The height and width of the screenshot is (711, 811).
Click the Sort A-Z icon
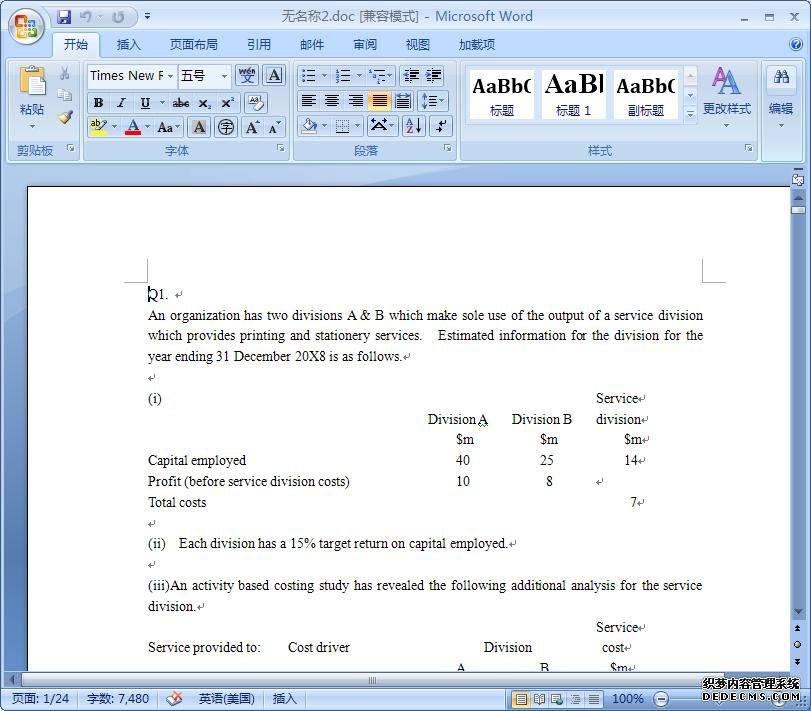(413, 126)
